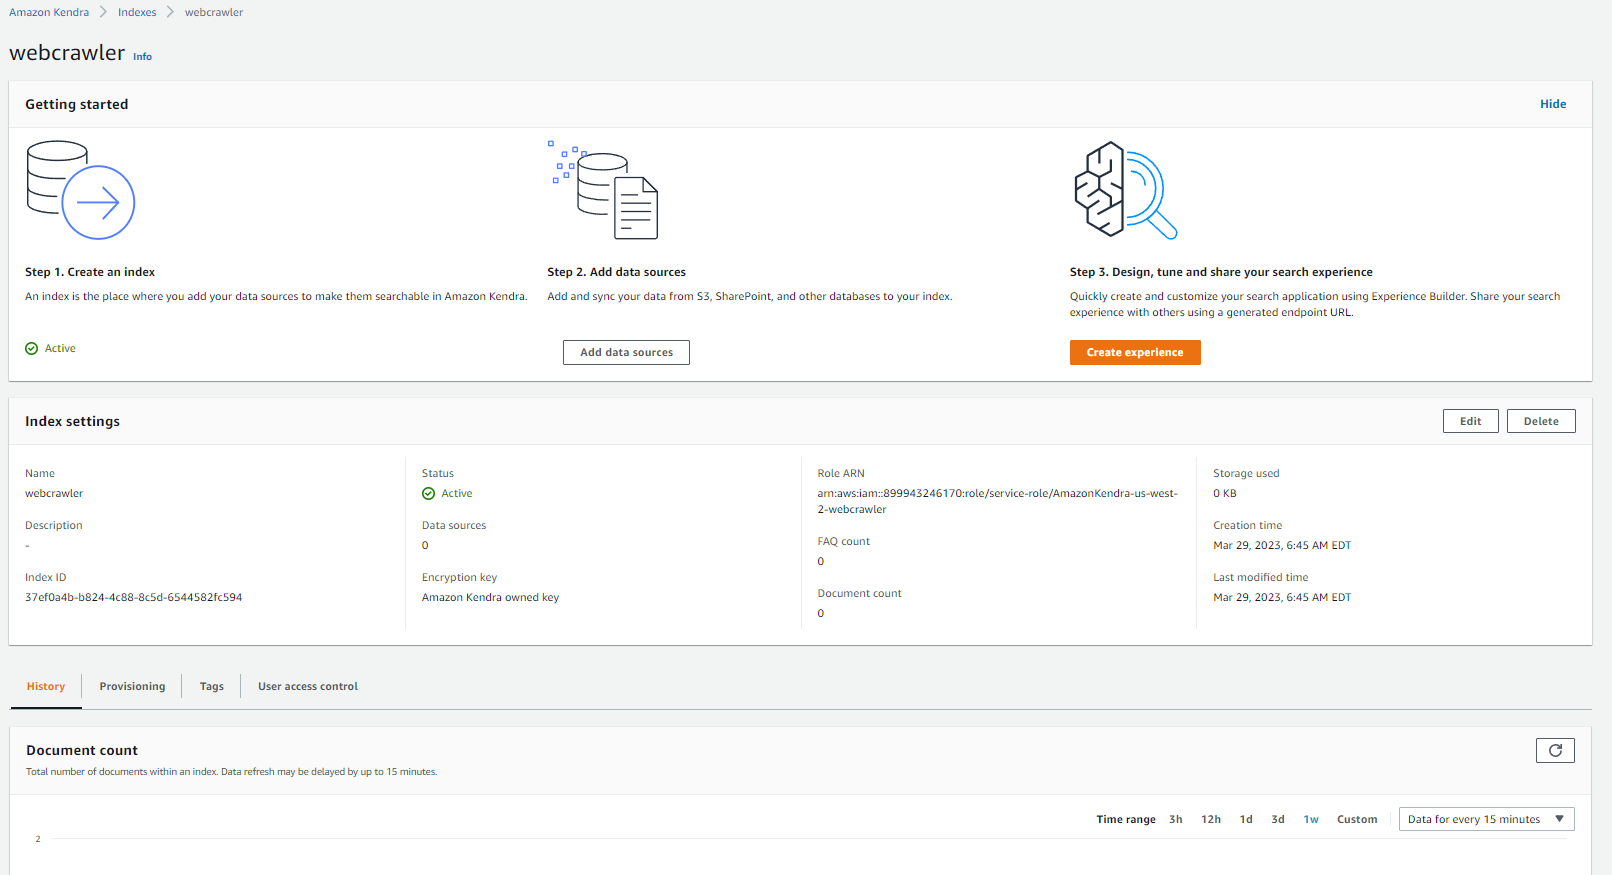Viewport: 1612px width, 875px height.
Task: Click the refresh icon in Document count panel
Action: tap(1555, 750)
